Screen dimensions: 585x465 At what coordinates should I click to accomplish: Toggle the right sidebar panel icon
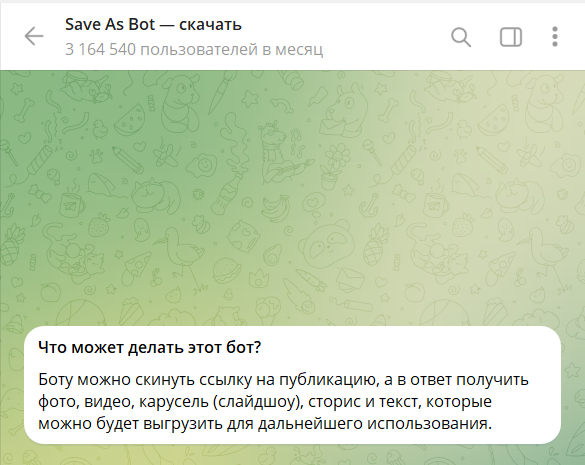(x=511, y=37)
